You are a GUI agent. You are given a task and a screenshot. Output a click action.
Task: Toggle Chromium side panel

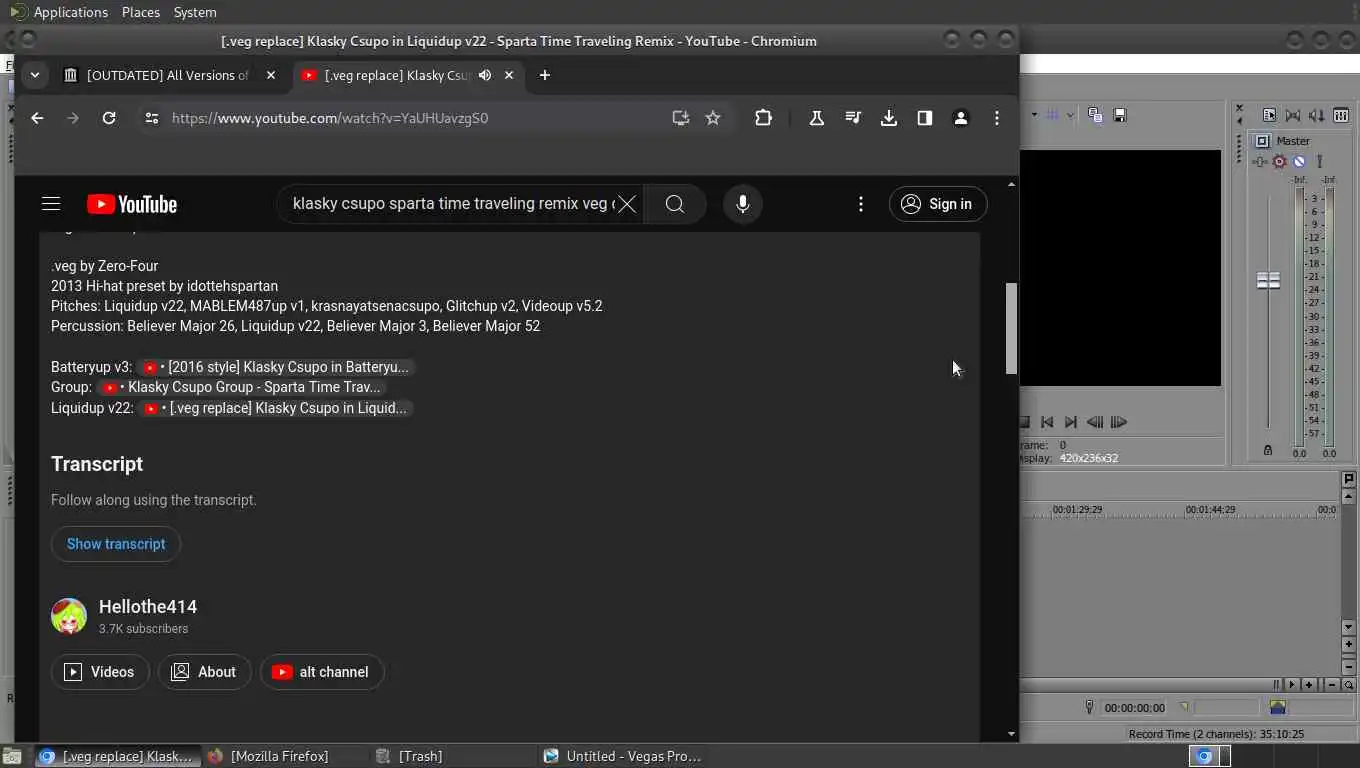(925, 118)
